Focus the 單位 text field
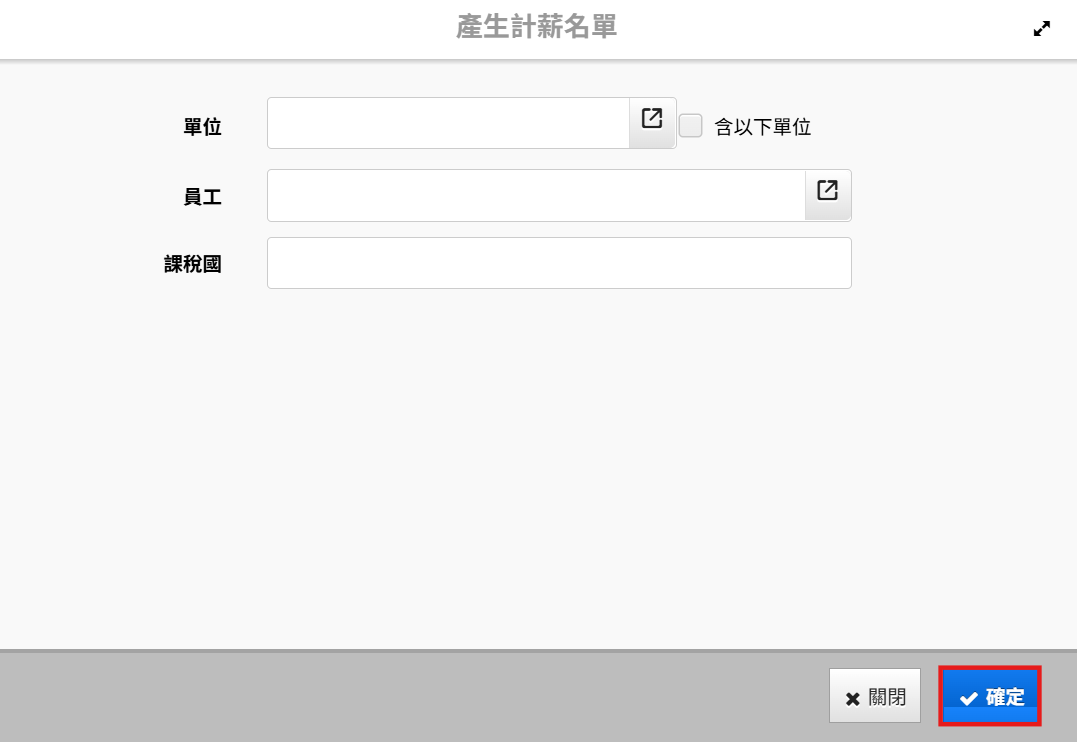Image resolution: width=1077 pixels, height=742 pixels. coord(448,123)
